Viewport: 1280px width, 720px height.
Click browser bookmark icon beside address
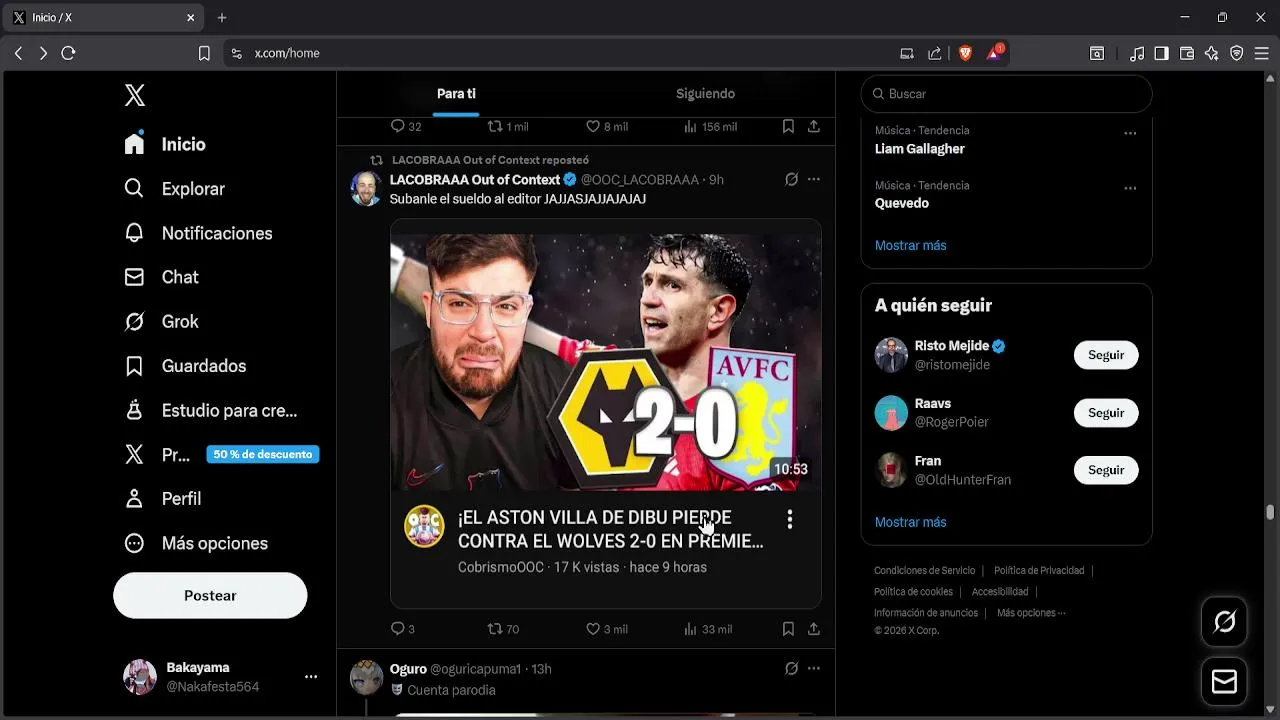click(x=204, y=53)
